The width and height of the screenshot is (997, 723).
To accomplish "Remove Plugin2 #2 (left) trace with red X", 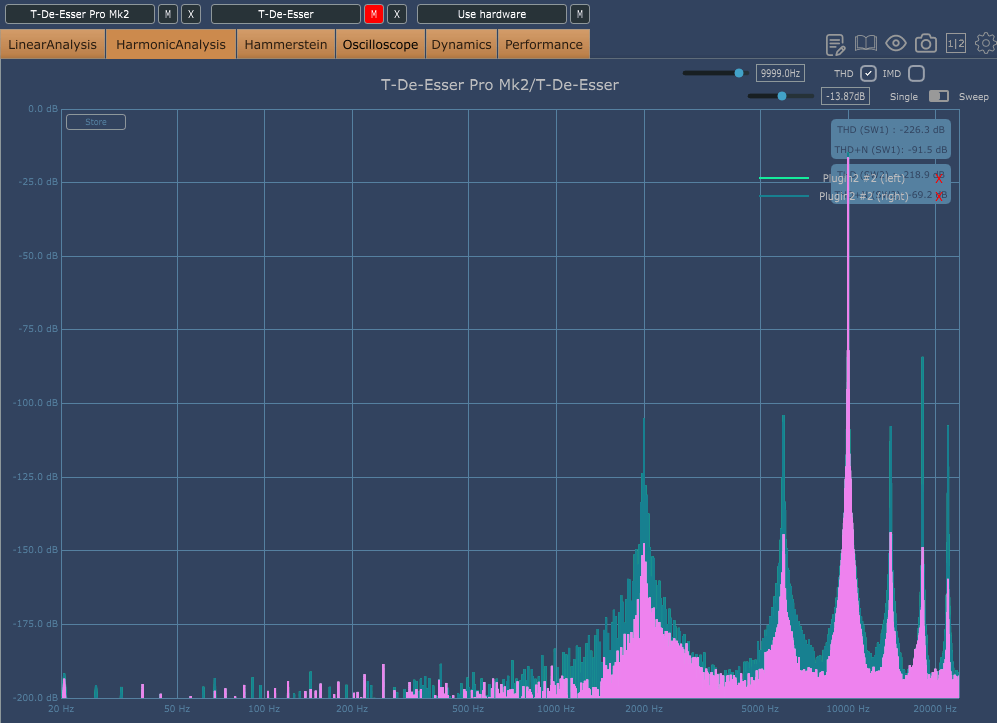I will pyautogui.click(x=939, y=179).
